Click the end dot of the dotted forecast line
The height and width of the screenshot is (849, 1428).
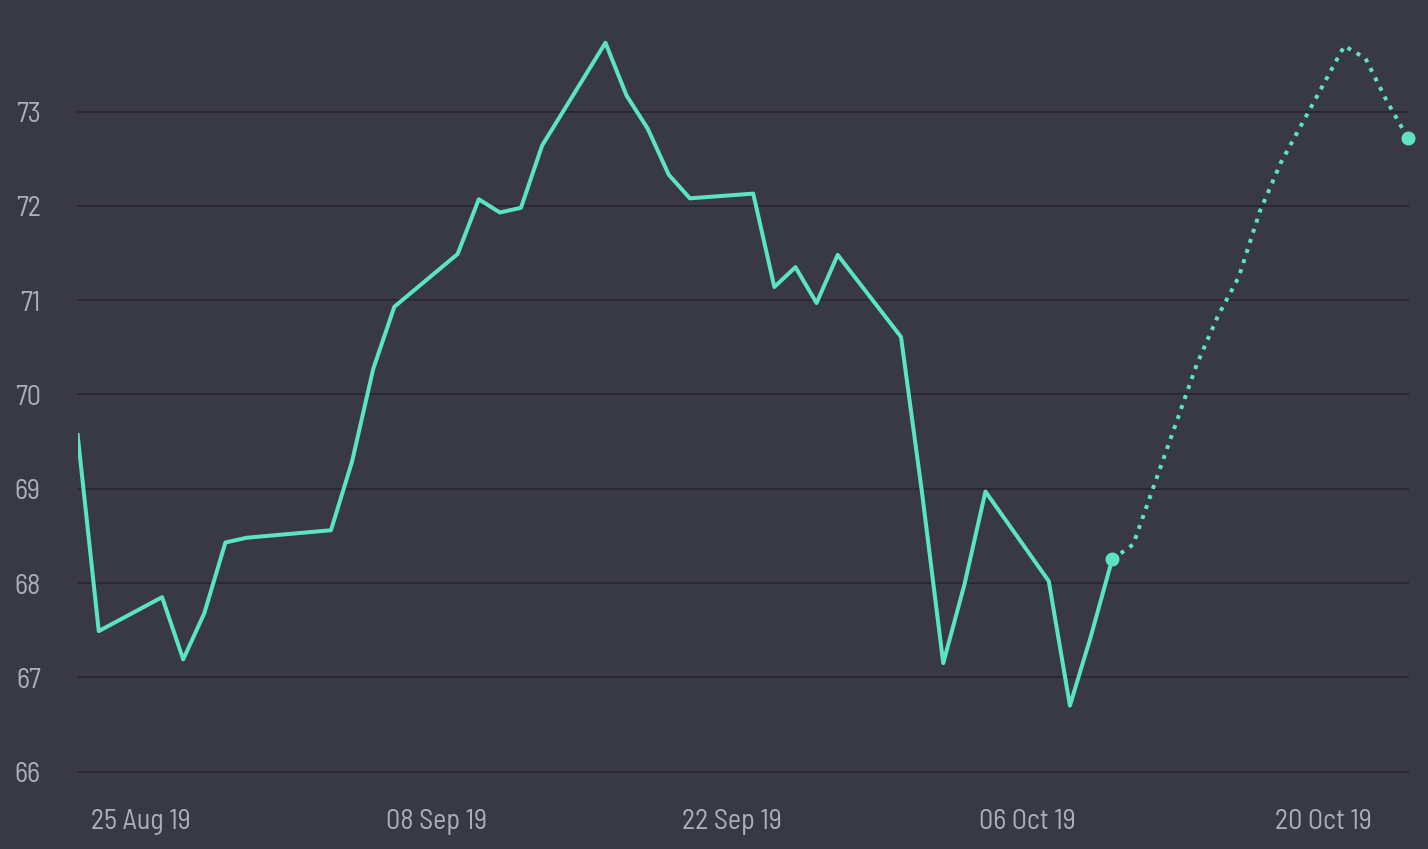[x=1408, y=138]
